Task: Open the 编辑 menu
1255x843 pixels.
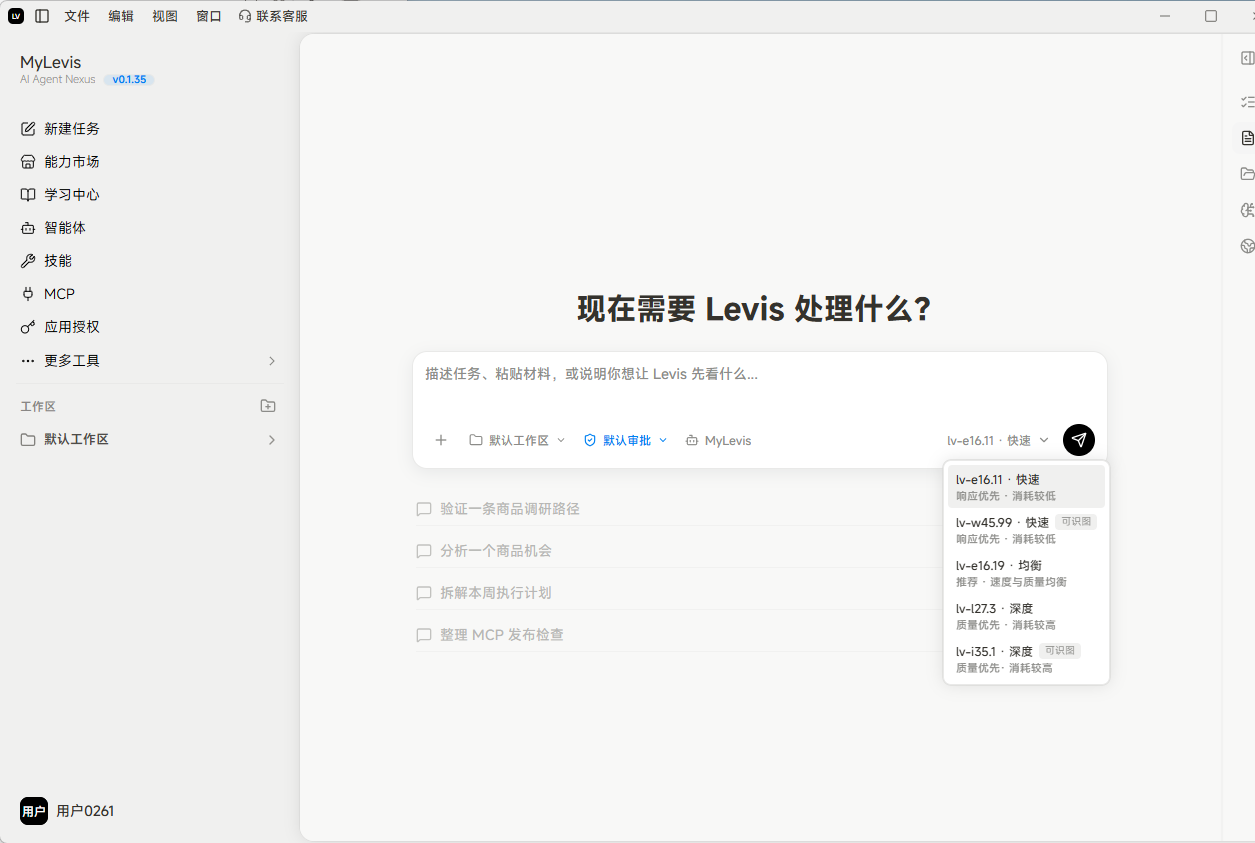Action: (121, 16)
